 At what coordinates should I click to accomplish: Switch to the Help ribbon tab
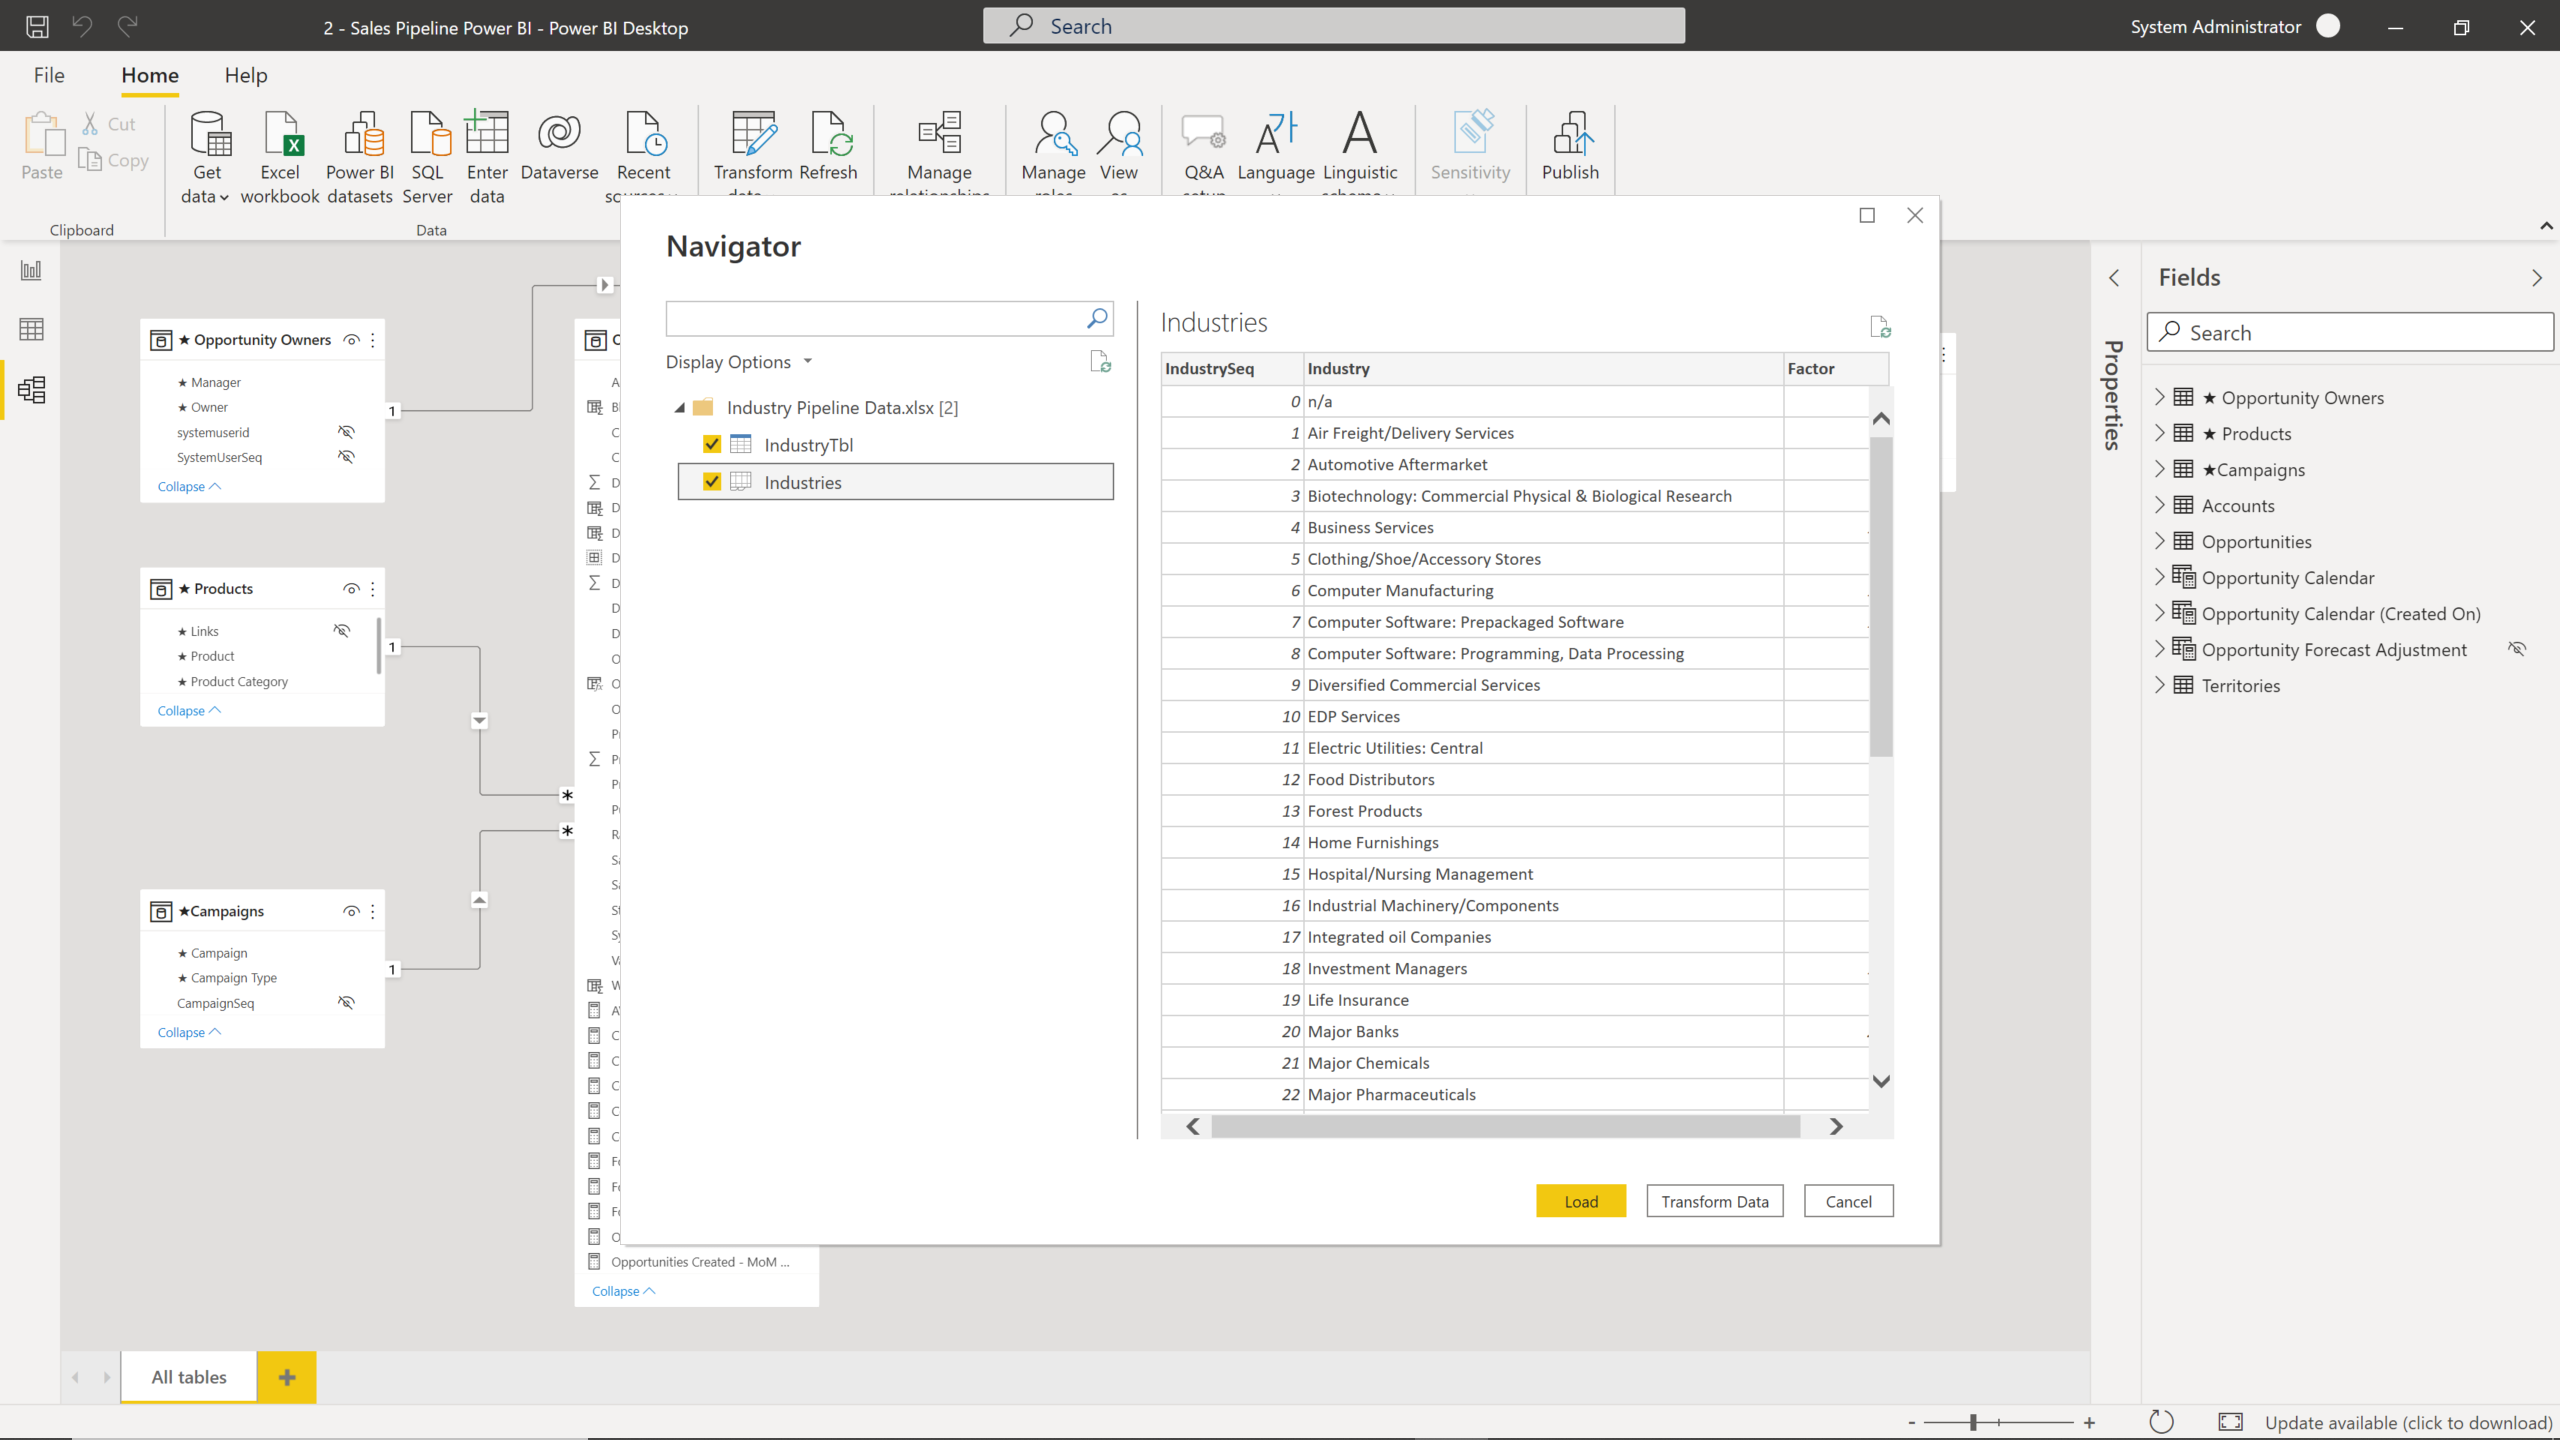coord(246,75)
